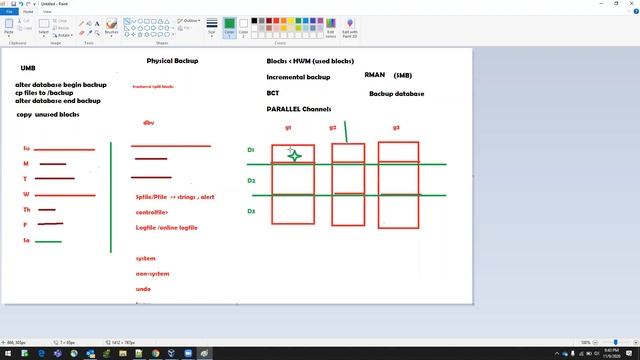The height and width of the screenshot is (360, 640).
Task: Choose the Oval shape
Action: coord(140,21)
